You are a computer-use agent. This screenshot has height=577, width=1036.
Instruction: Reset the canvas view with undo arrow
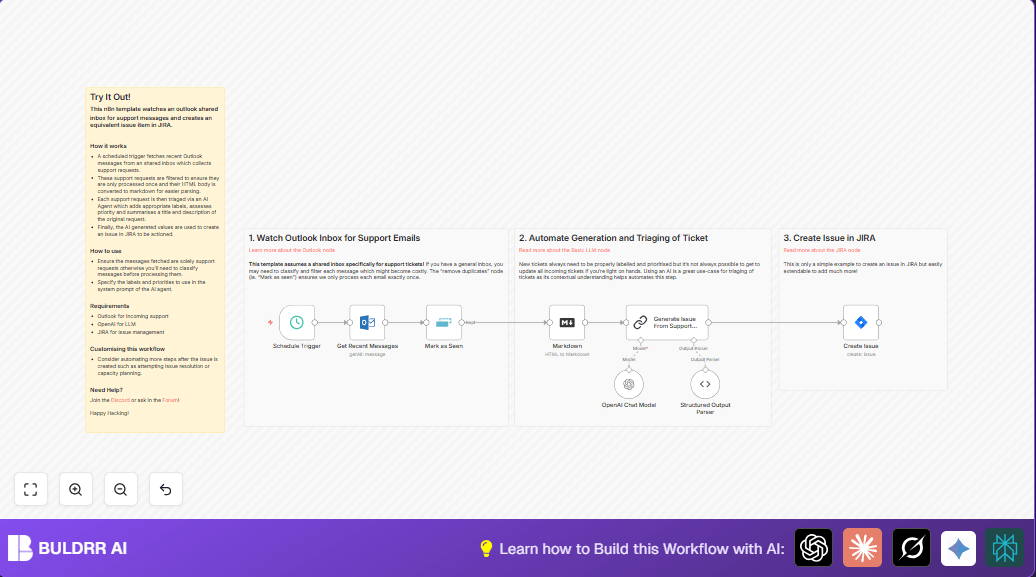coord(166,490)
